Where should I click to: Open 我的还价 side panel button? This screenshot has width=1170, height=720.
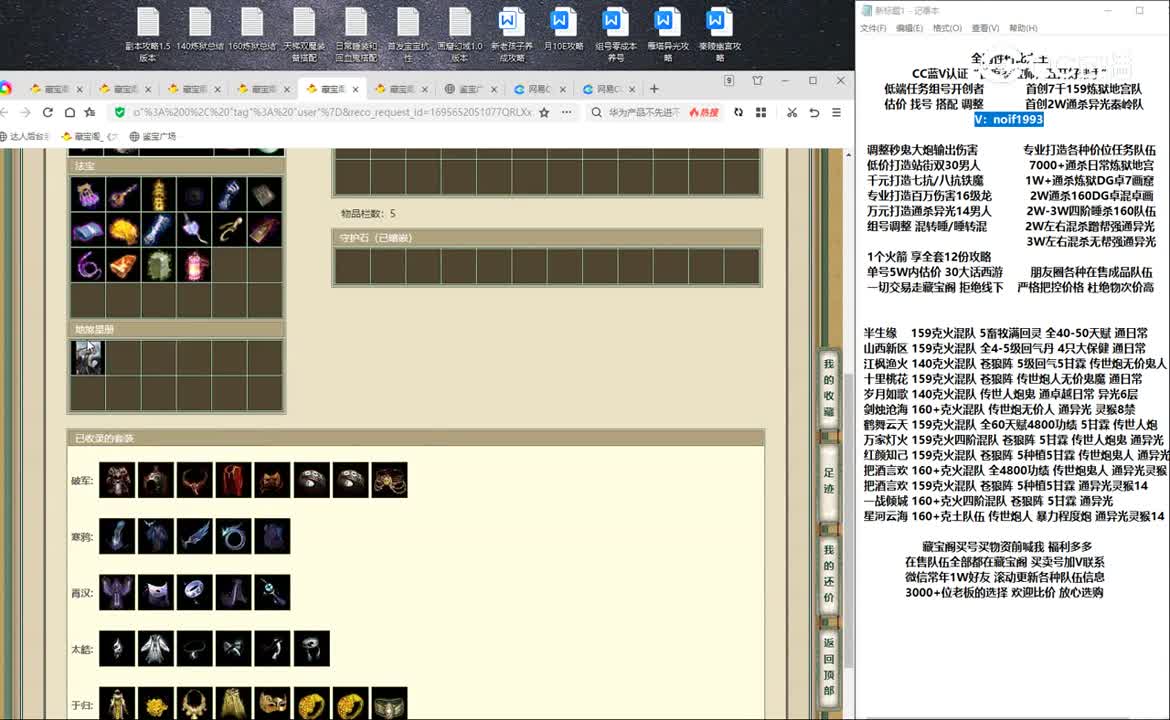[x=828, y=574]
